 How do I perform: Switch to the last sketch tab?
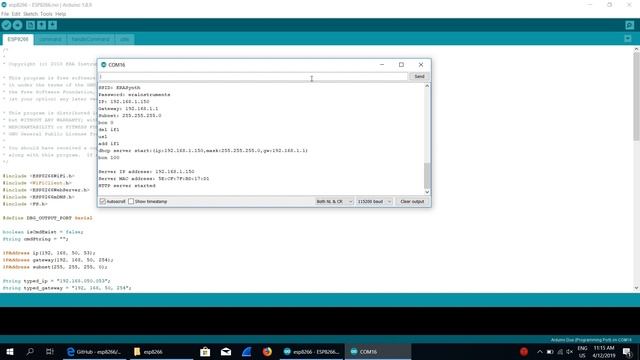coord(124,39)
